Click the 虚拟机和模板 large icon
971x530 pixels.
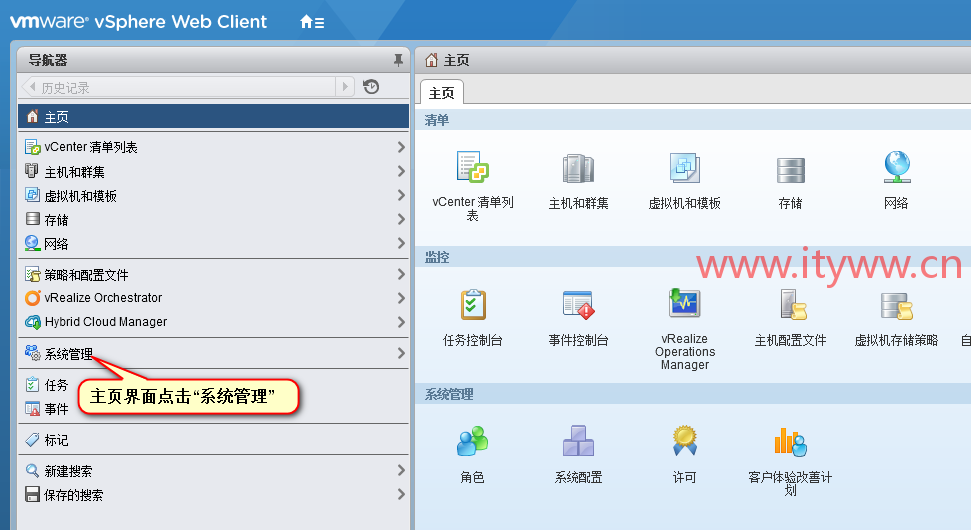[684, 168]
